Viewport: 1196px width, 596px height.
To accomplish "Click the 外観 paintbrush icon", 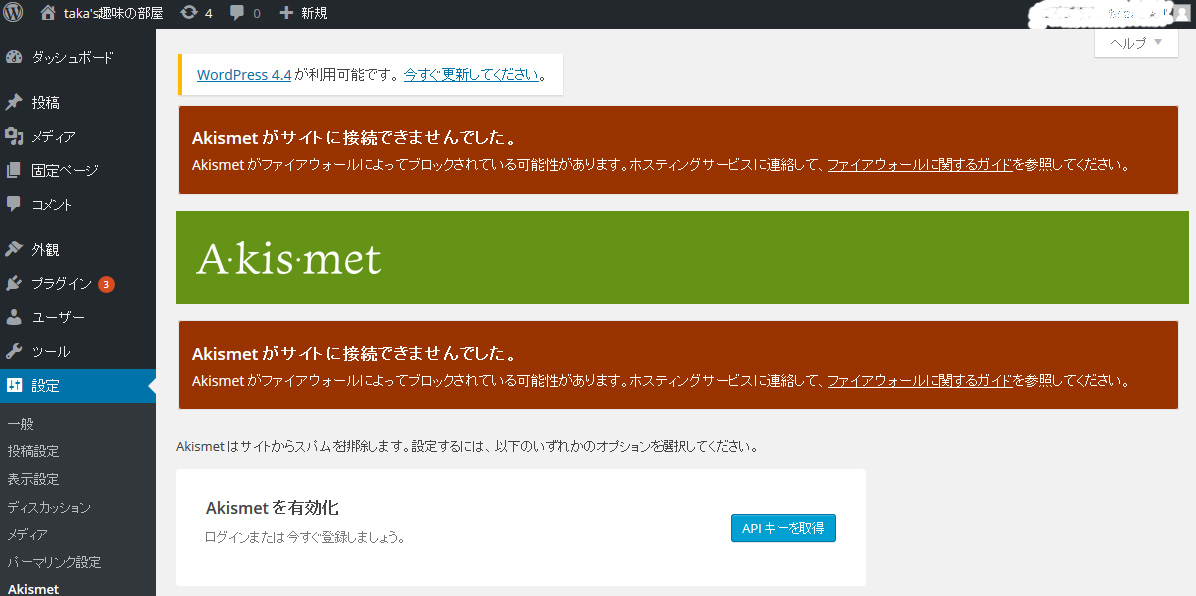I will pos(14,250).
